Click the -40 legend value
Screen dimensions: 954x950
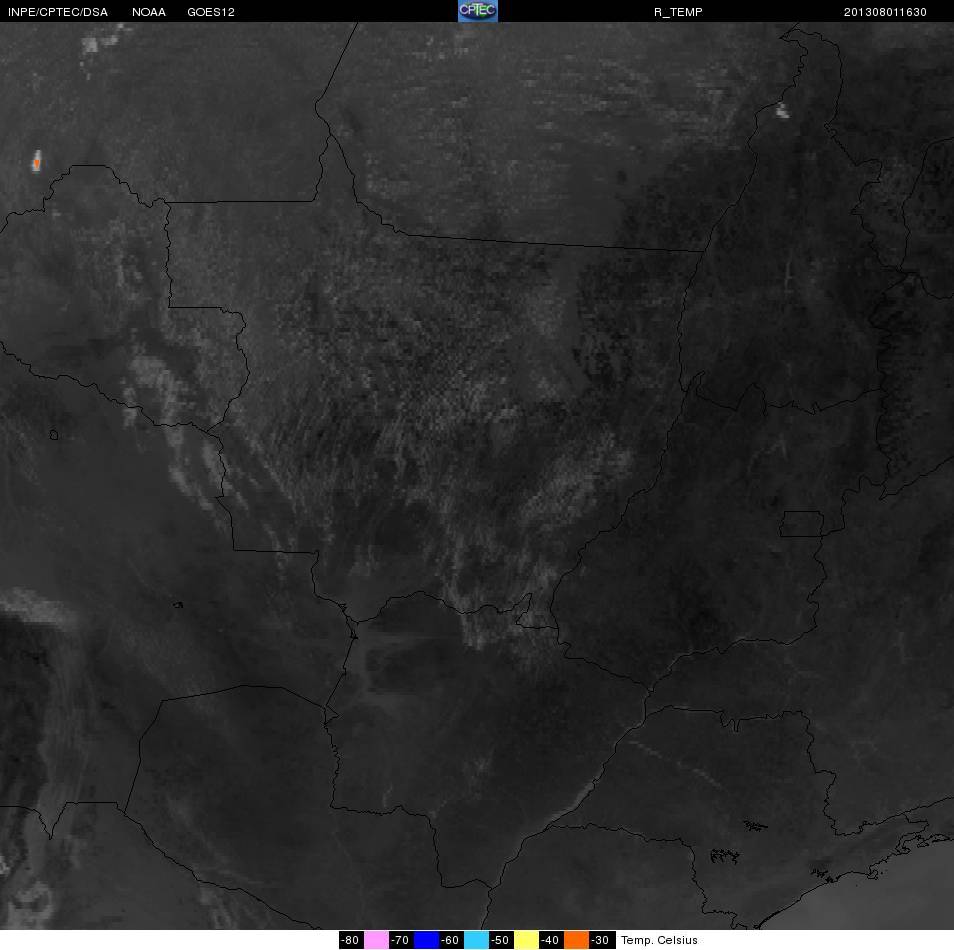point(551,940)
